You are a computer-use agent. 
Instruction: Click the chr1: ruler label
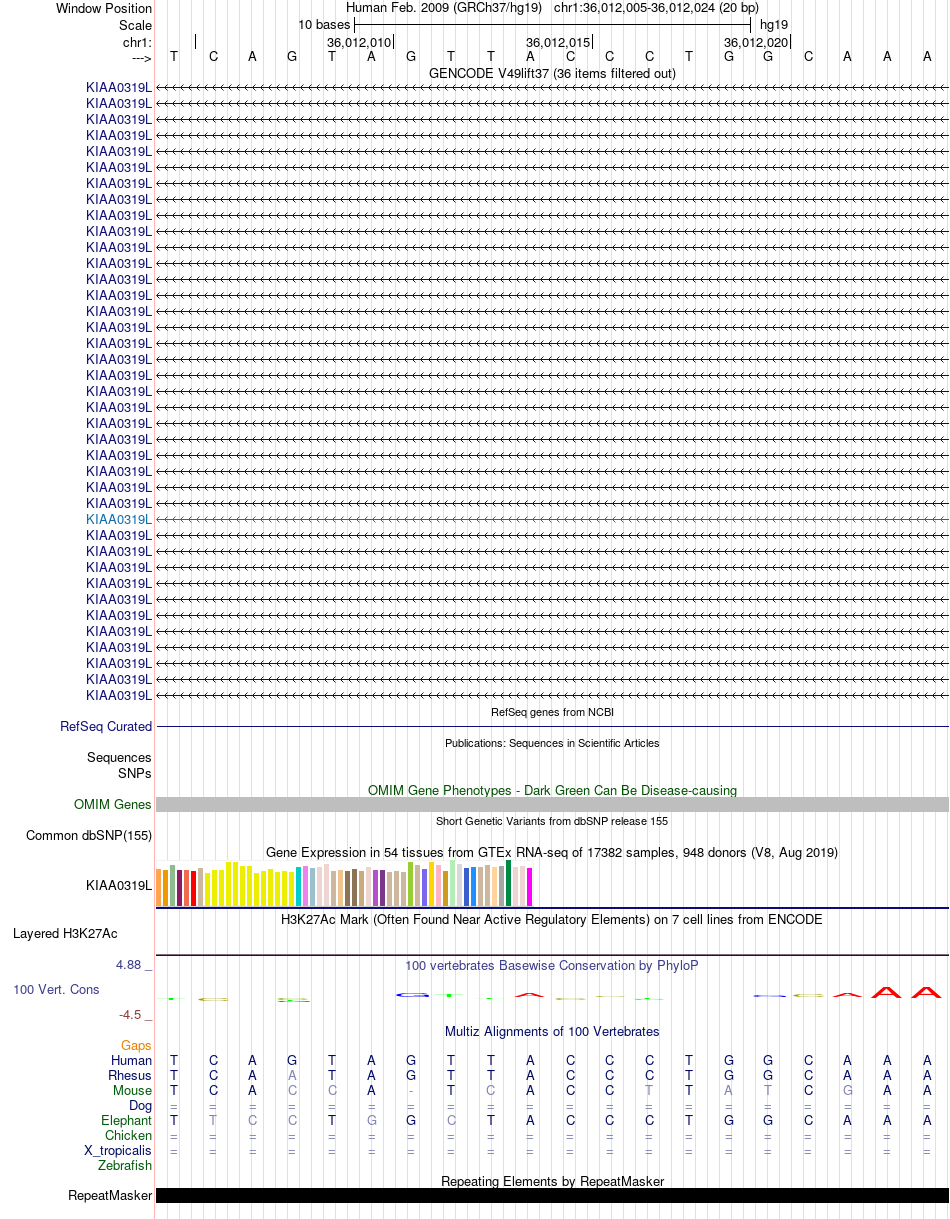138,42
